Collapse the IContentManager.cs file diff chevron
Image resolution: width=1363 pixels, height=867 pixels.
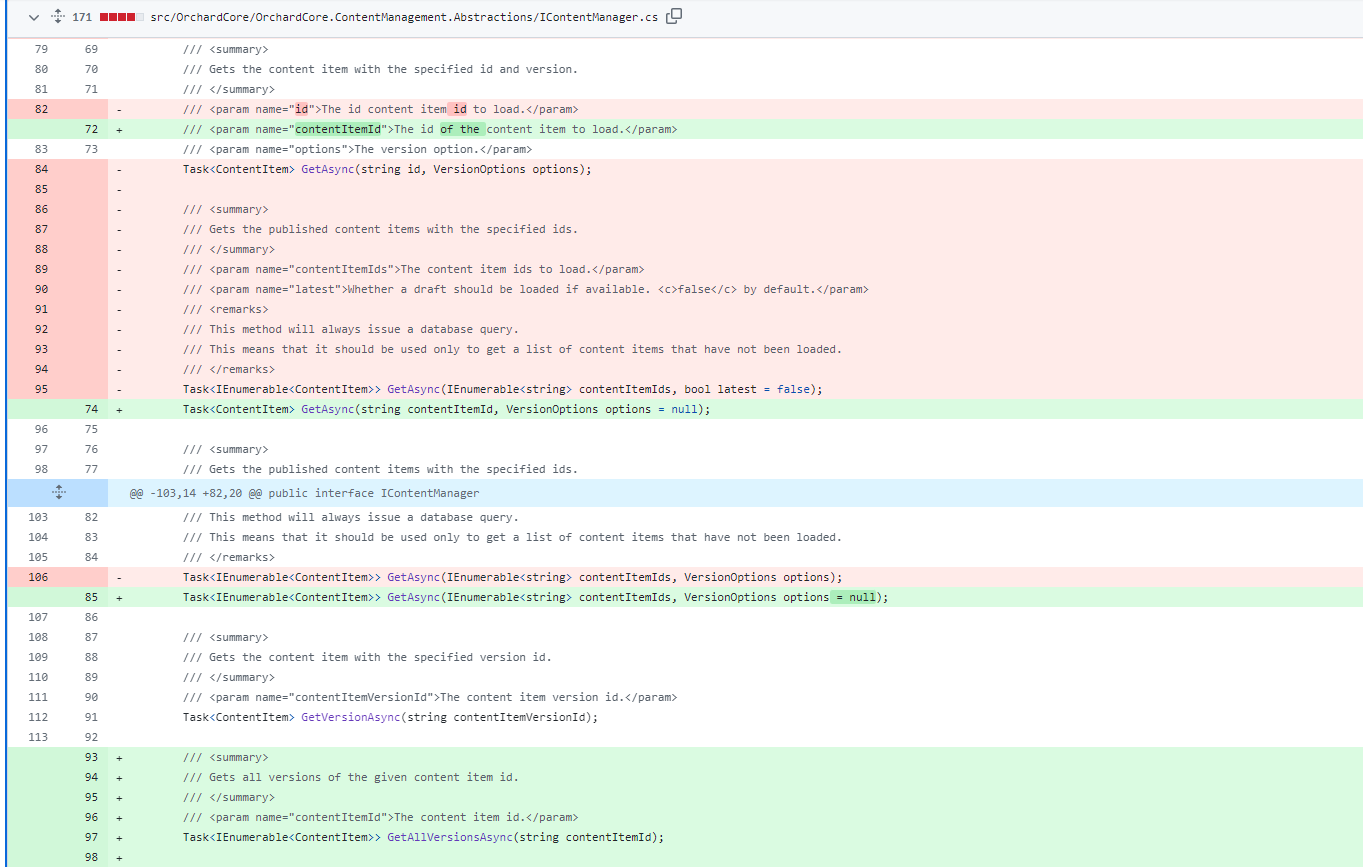point(34,17)
